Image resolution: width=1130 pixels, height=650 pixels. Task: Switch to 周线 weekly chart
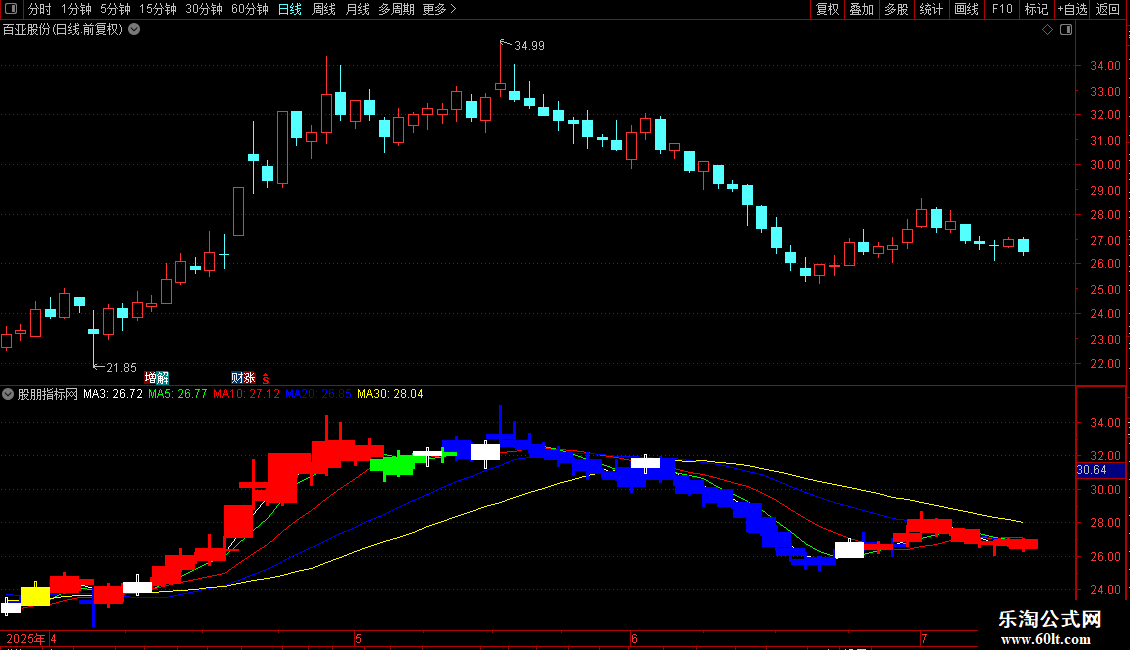pyautogui.click(x=324, y=9)
